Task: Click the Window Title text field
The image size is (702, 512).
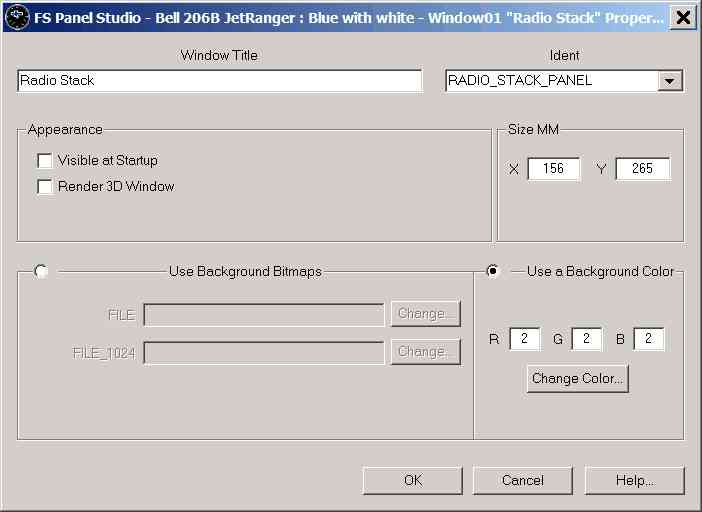Action: pos(219,81)
